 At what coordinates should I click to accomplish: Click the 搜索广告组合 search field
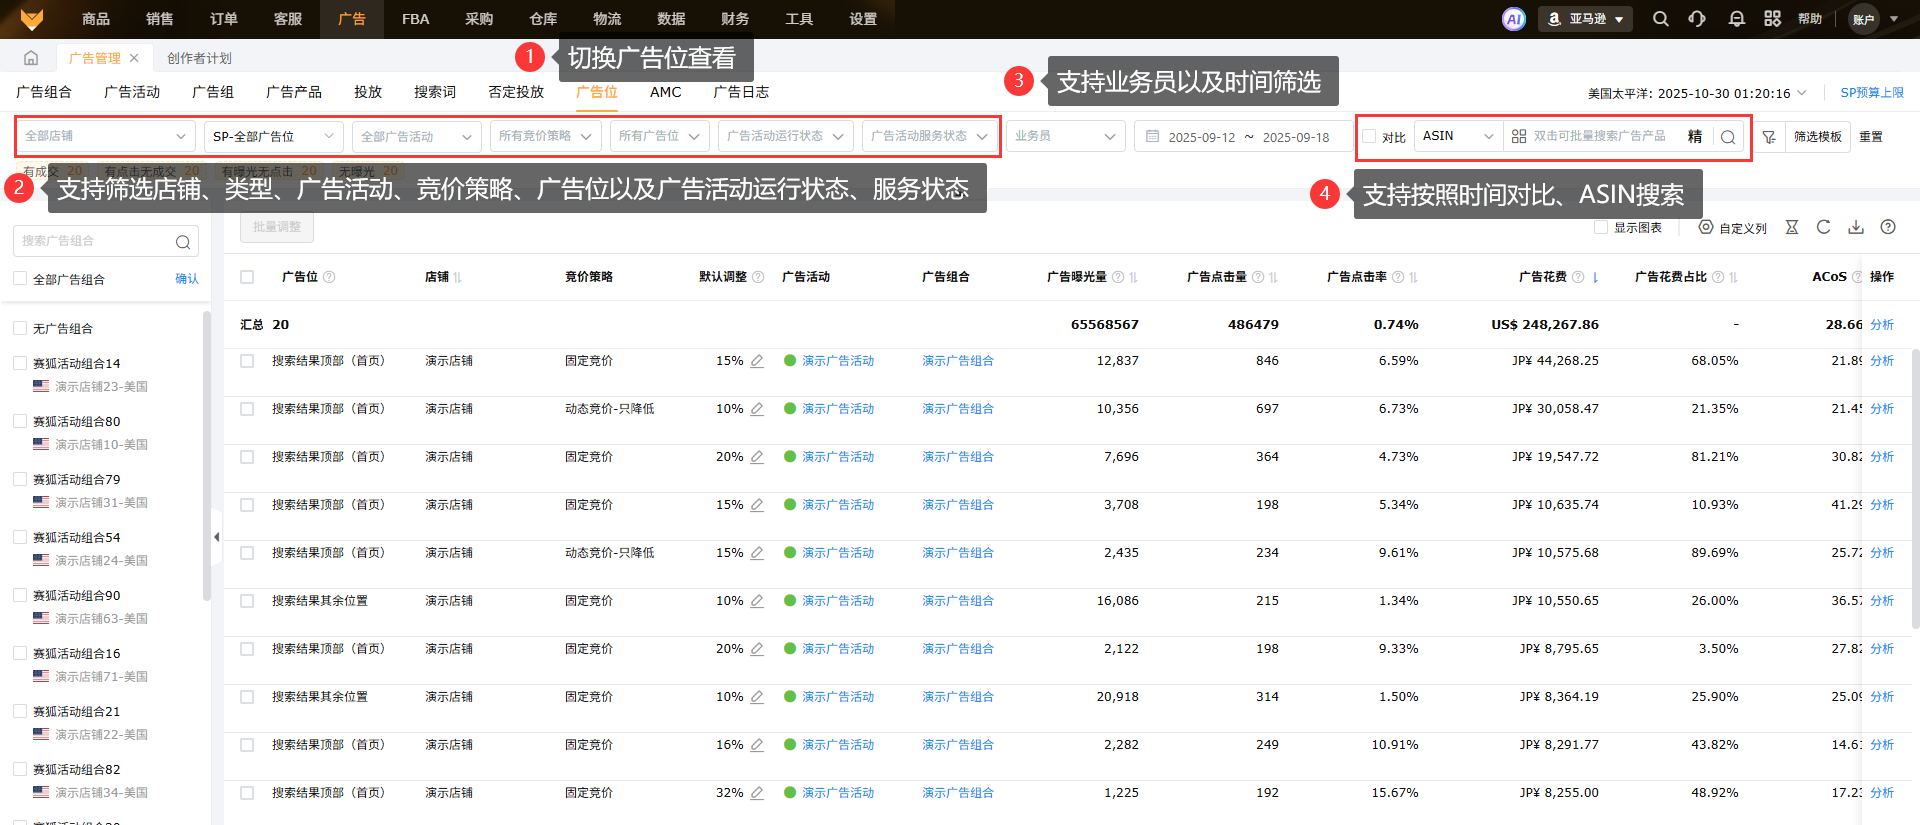(95, 241)
